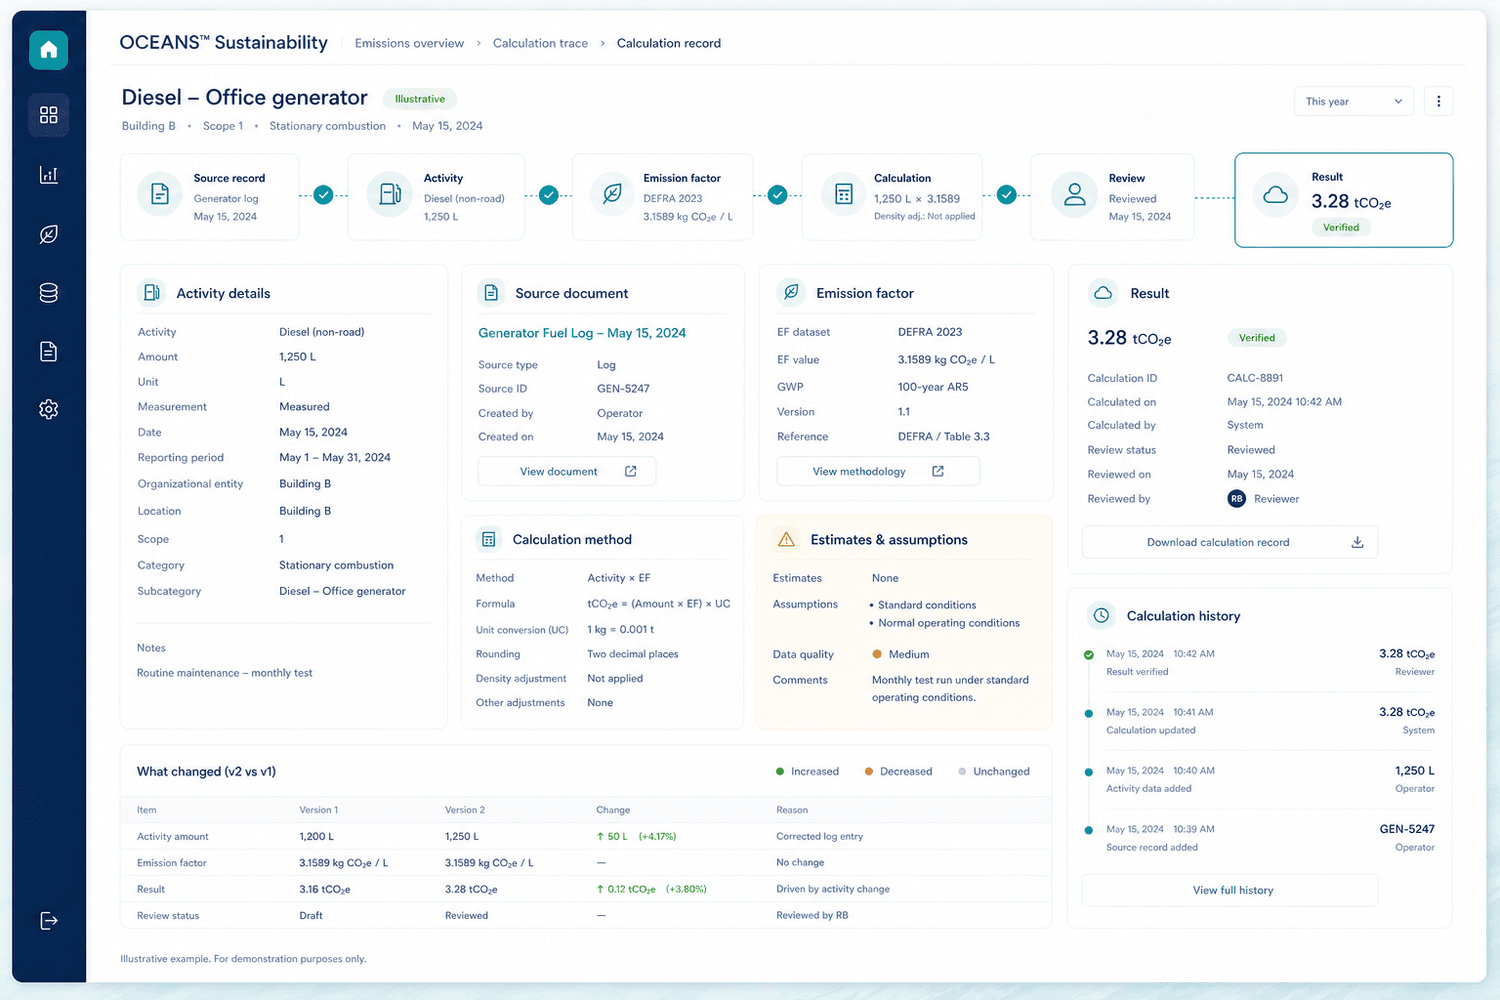The width and height of the screenshot is (1500, 1000).
Task: Click the RB reviewer avatar
Action: pyautogui.click(x=1237, y=499)
